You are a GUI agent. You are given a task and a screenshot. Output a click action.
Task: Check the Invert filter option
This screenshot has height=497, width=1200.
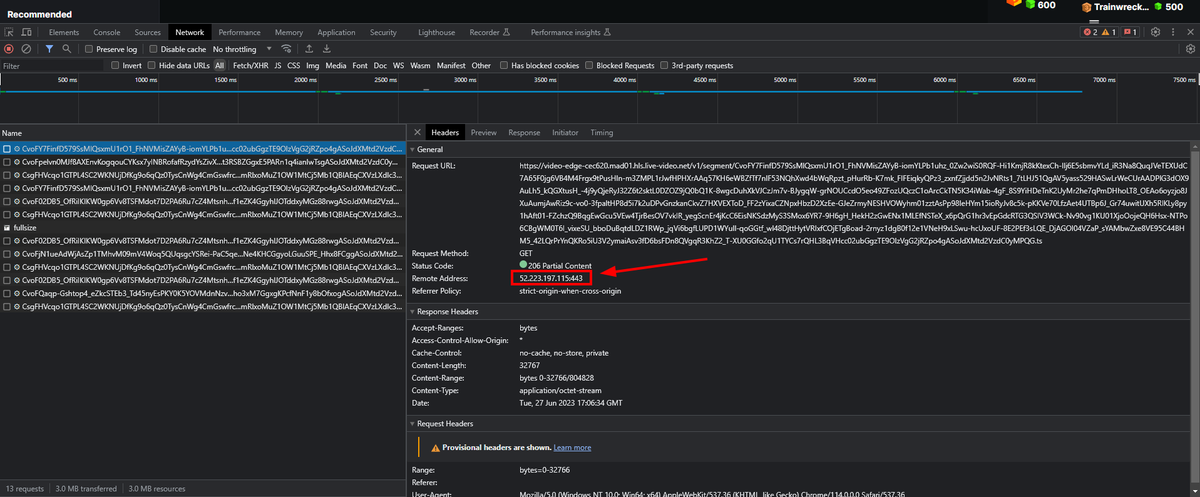click(115, 65)
